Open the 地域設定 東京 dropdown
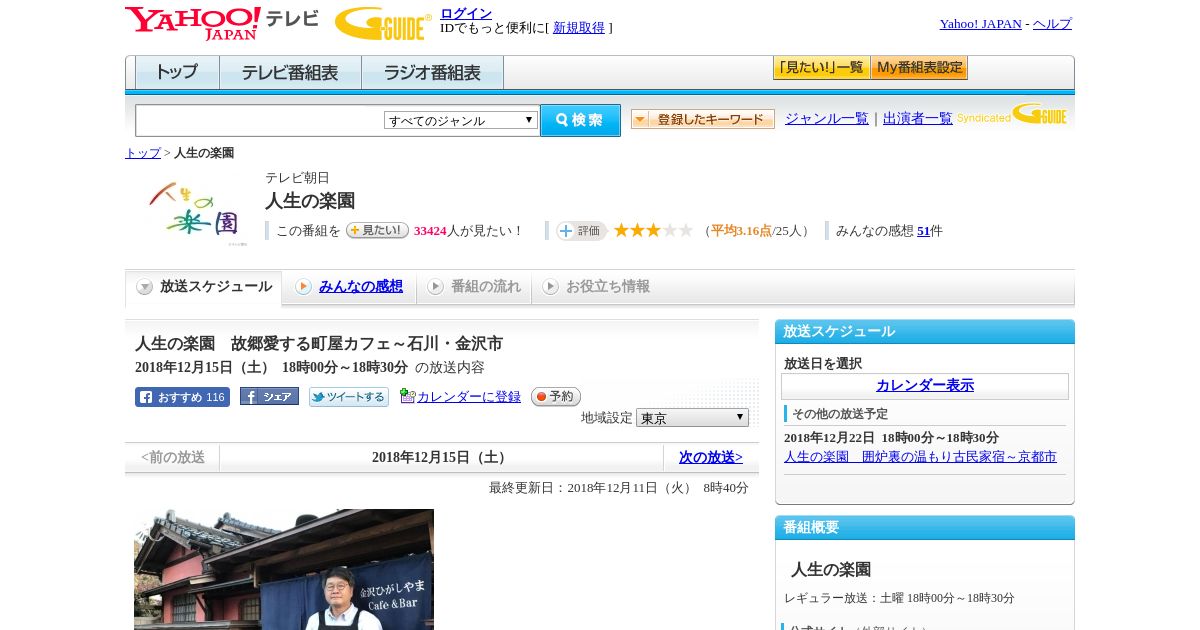Viewport: 1200px width, 630px height. pos(692,418)
